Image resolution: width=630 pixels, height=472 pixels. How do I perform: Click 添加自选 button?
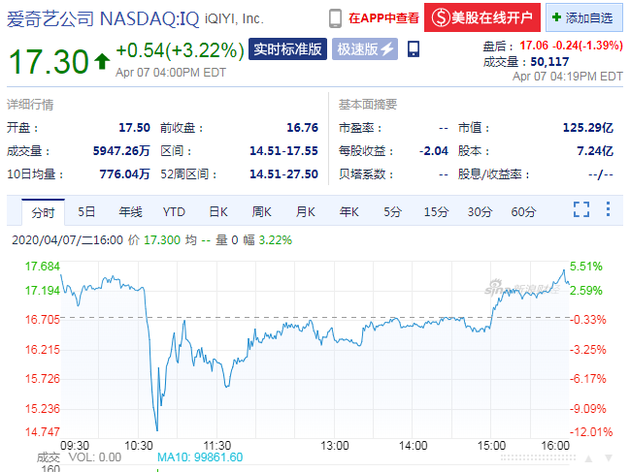pos(584,17)
